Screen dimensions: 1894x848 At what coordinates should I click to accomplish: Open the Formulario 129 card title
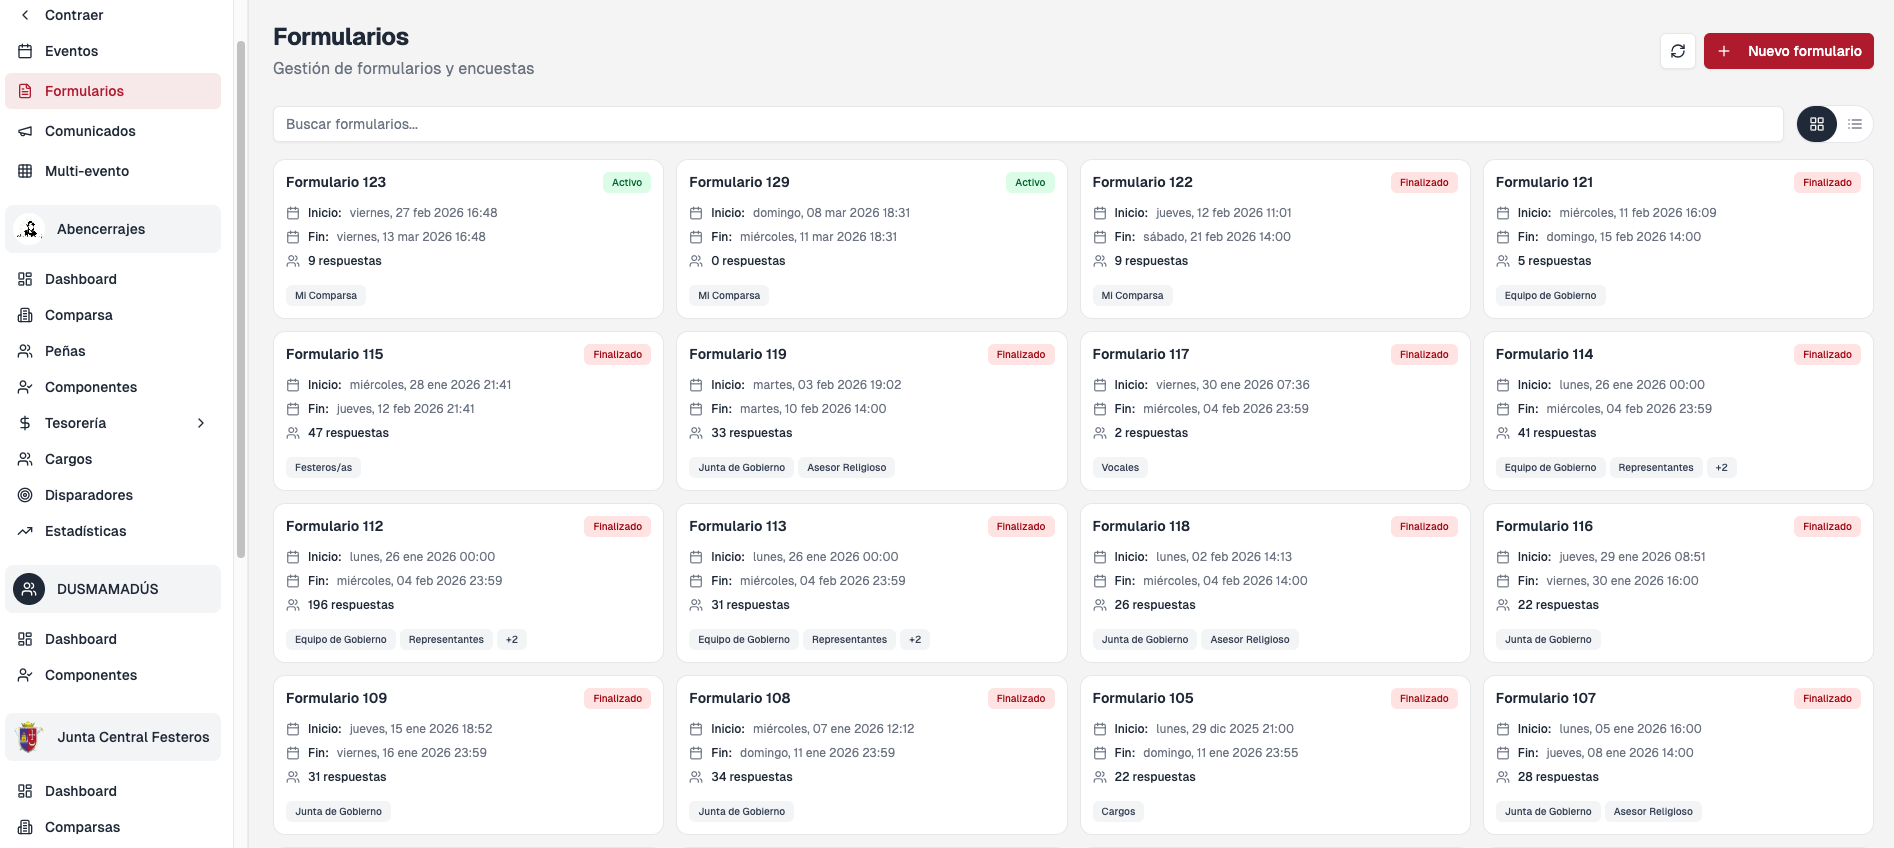[x=739, y=182]
